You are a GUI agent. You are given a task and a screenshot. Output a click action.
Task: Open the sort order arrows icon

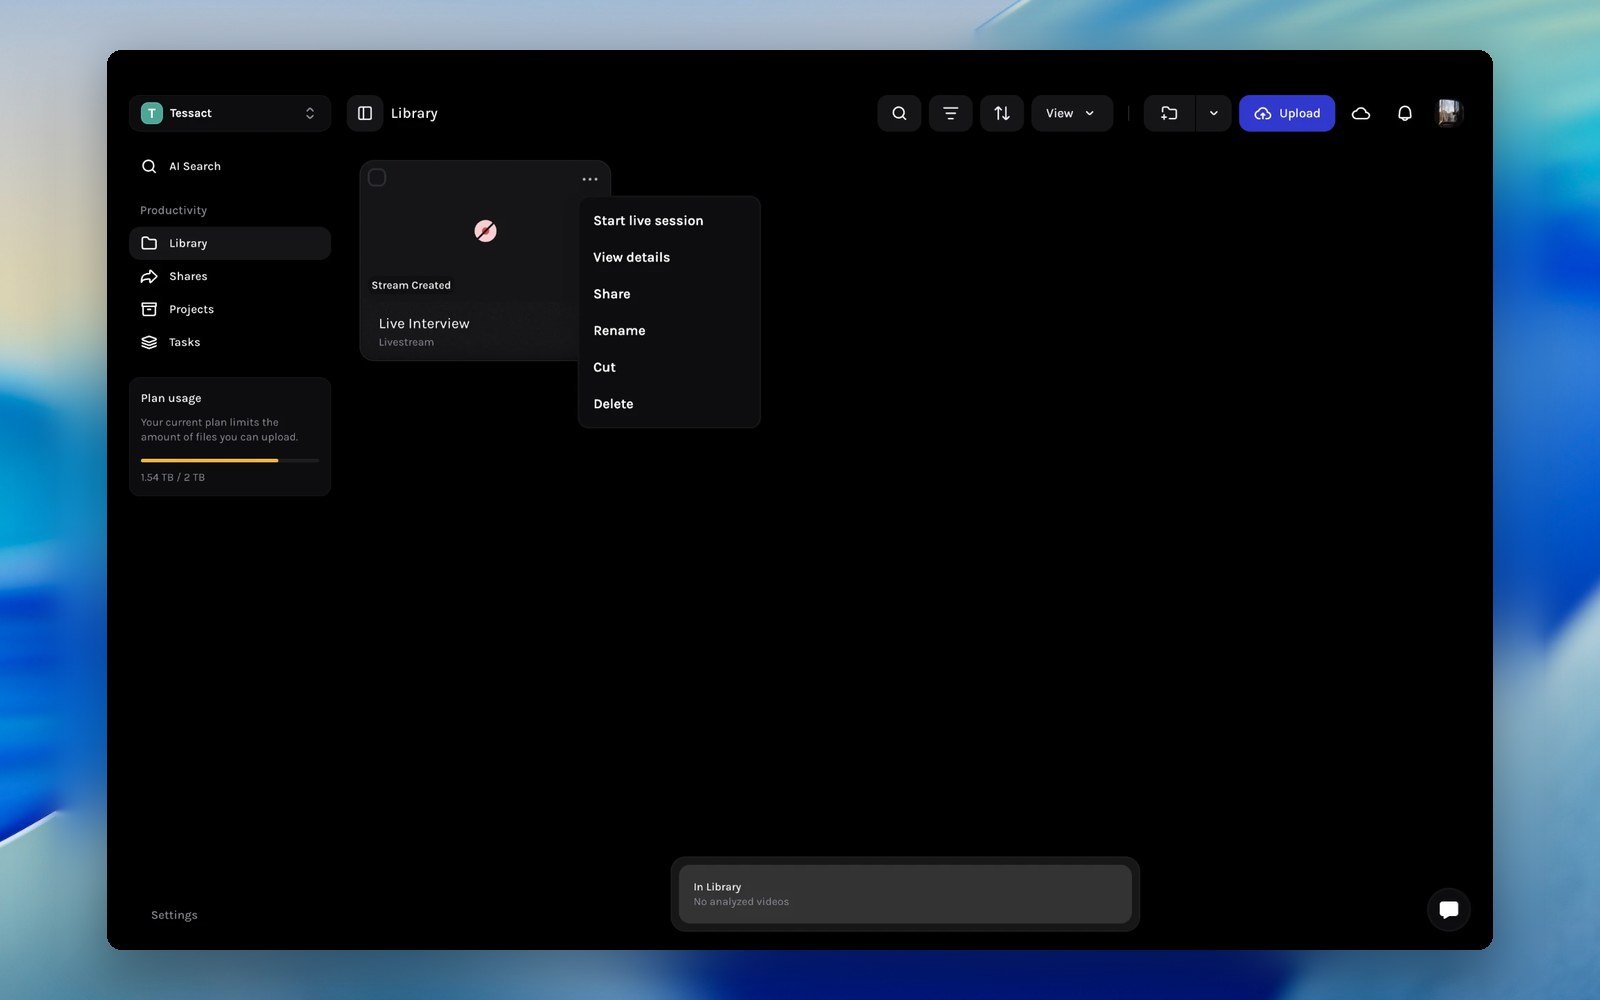[x=1002, y=113]
